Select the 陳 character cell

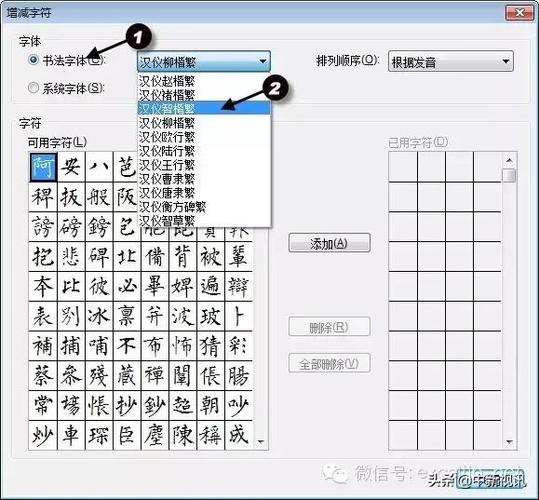(183, 435)
